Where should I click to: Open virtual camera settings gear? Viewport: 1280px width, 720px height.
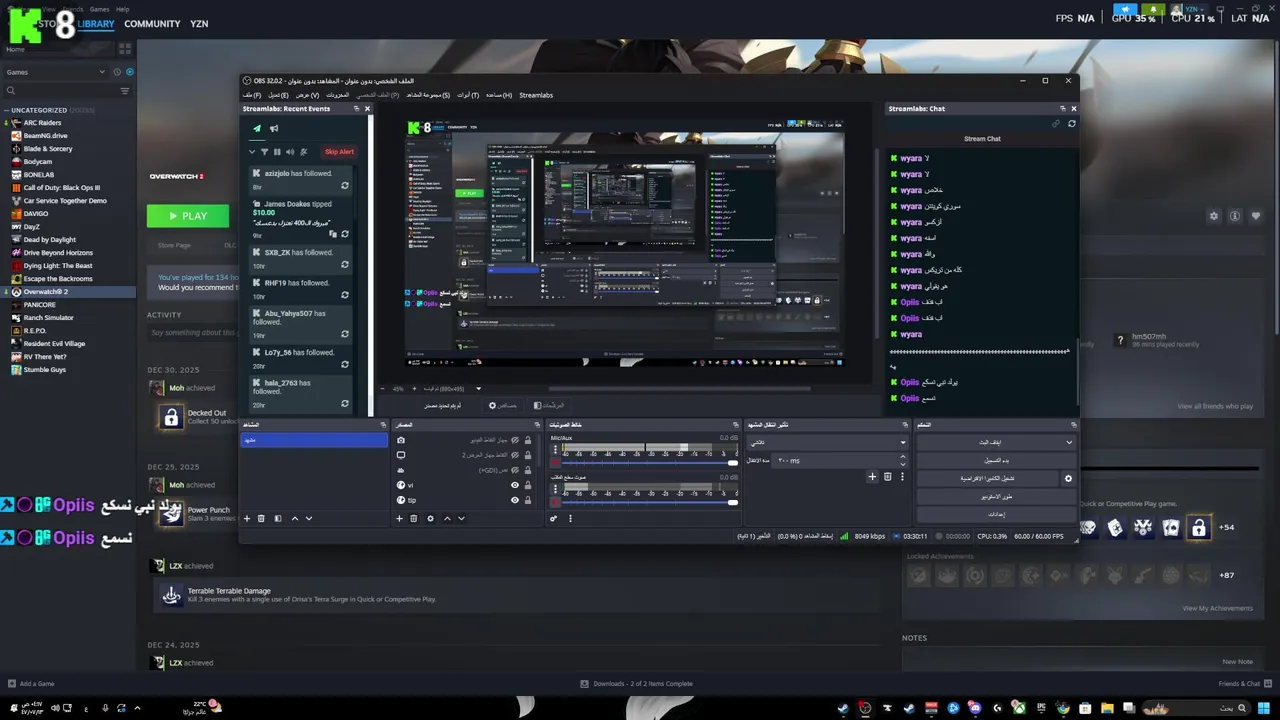[1068, 478]
